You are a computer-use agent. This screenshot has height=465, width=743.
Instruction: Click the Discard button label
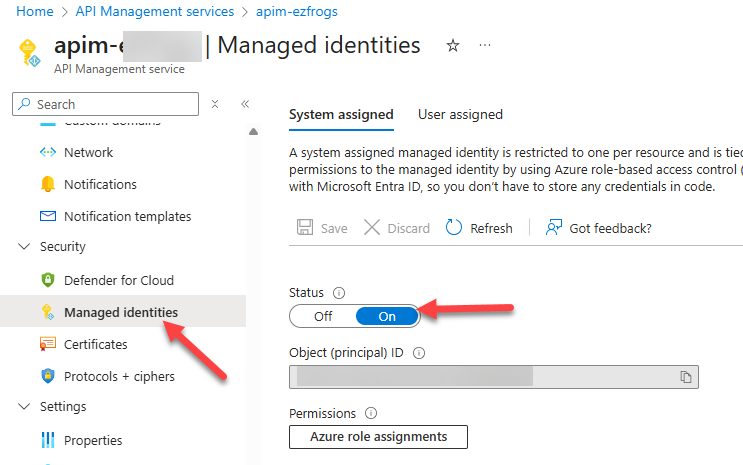[408, 228]
